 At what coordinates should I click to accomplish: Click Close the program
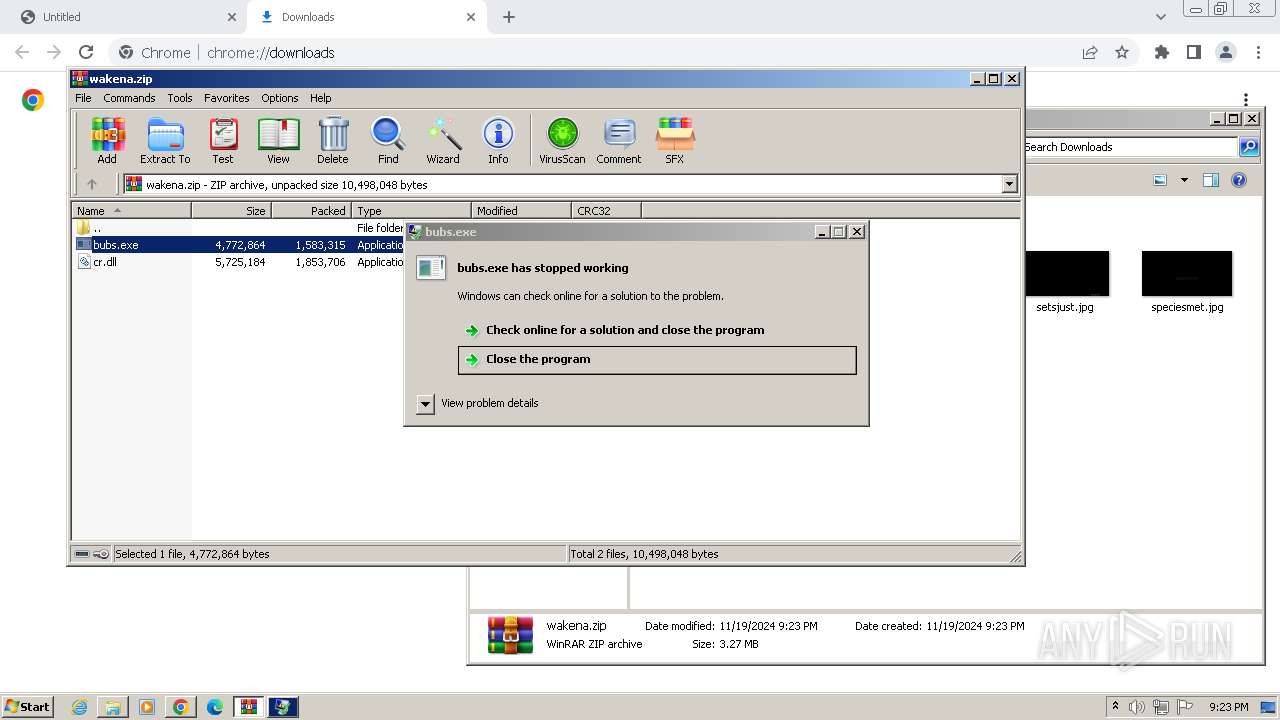(657, 360)
